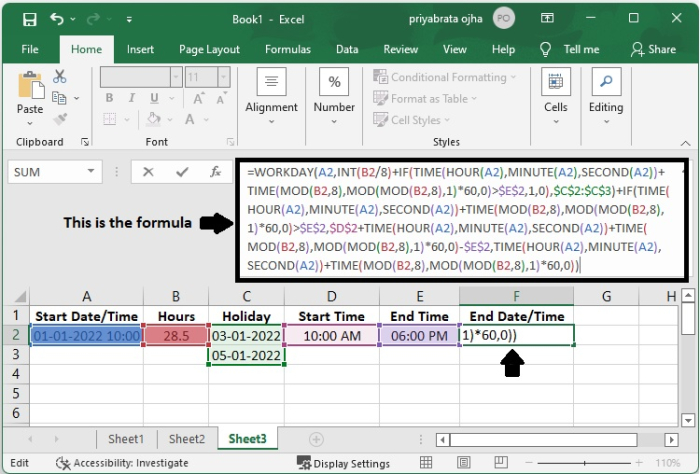Open the Cell Styles menu
This screenshot has height=474, width=700.
click(412, 120)
